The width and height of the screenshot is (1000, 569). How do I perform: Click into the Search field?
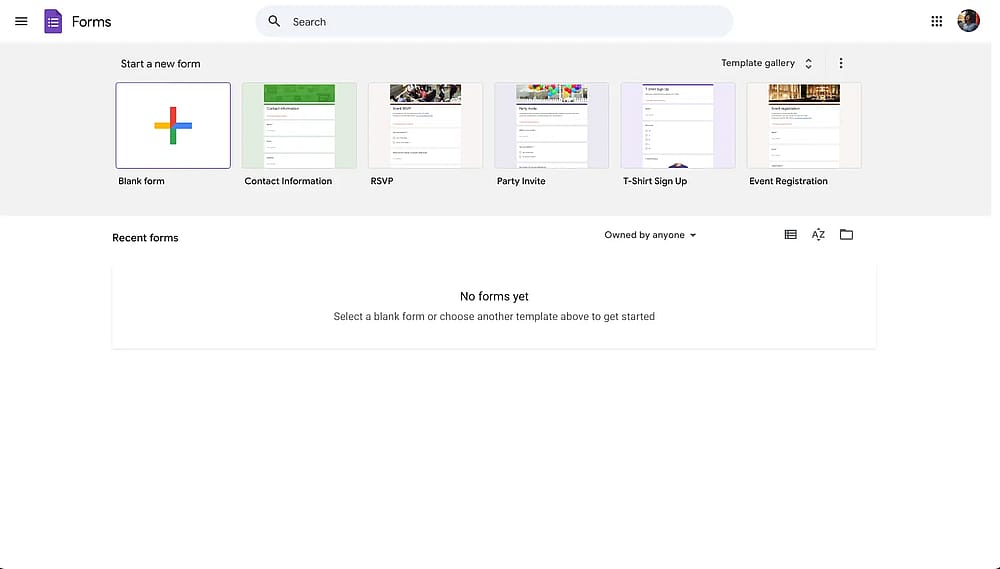pos(494,22)
